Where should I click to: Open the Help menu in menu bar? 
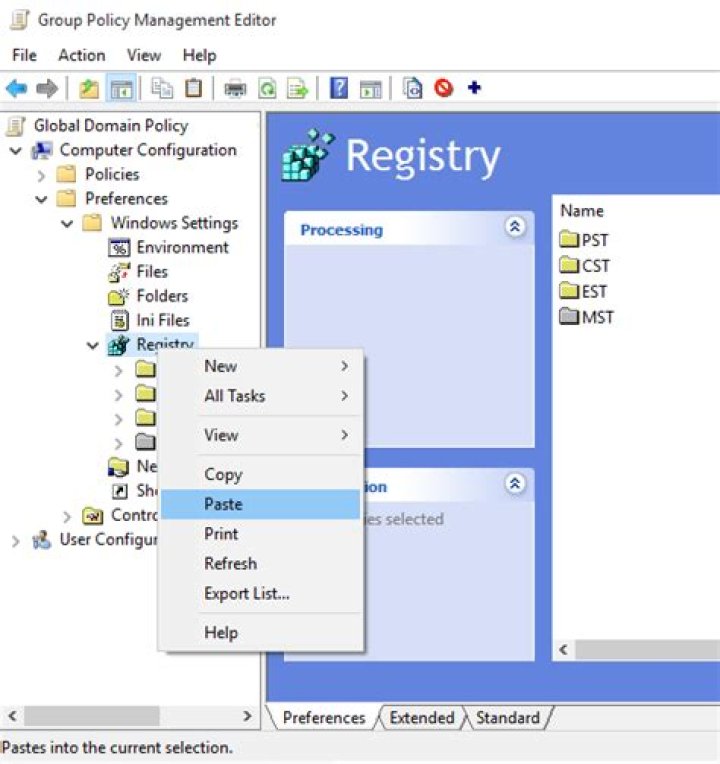(x=199, y=55)
